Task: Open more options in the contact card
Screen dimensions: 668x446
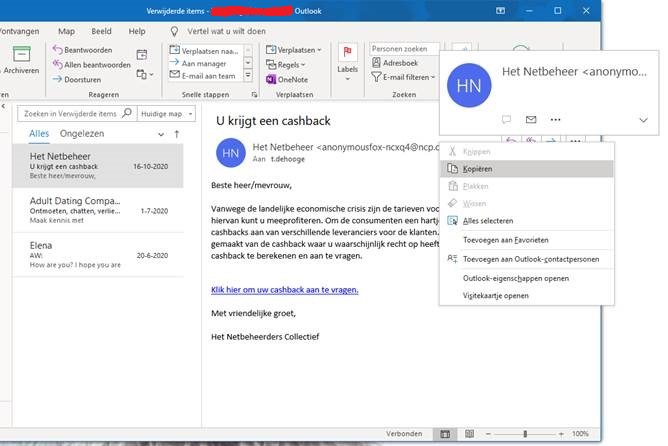Action: 555,120
